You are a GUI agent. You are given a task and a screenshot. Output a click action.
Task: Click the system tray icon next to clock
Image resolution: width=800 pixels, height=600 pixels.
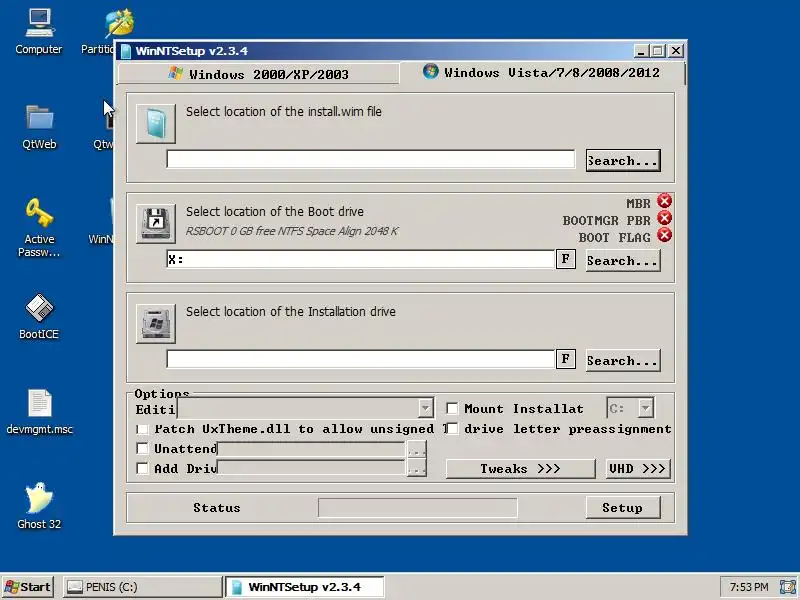coord(787,587)
